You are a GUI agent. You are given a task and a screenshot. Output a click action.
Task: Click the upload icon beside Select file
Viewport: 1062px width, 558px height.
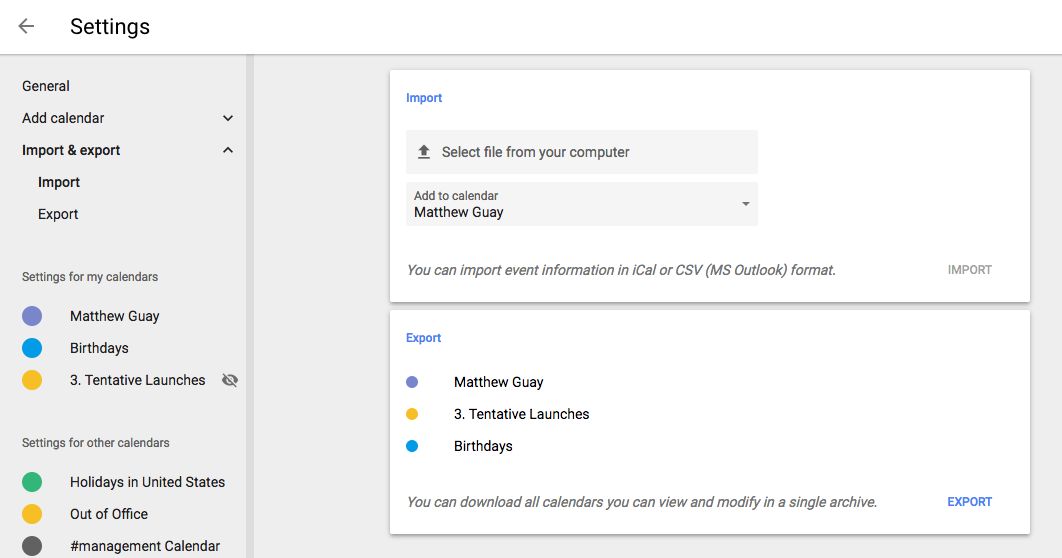[423, 152]
